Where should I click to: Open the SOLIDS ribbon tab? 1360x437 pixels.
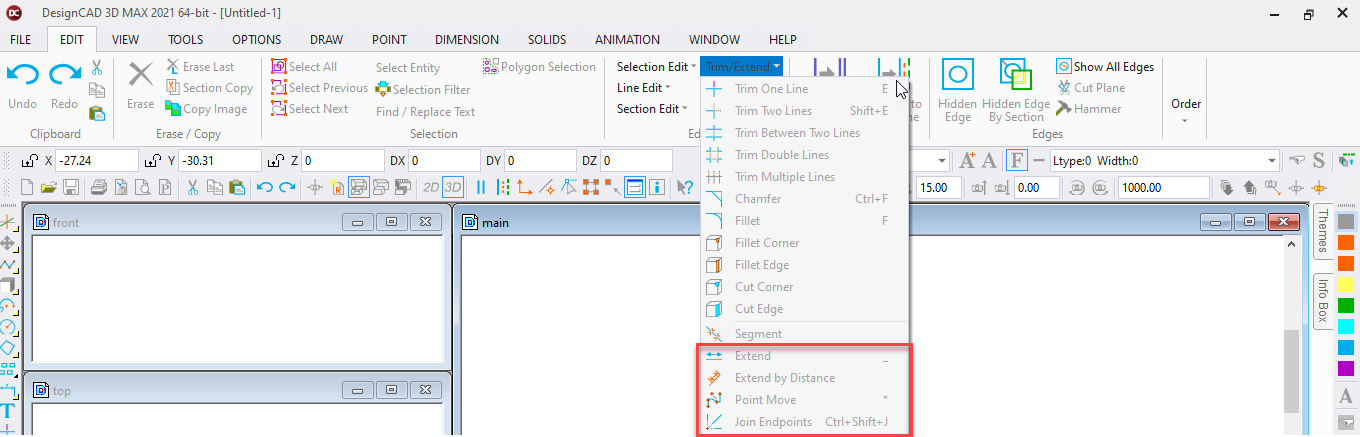tap(547, 40)
